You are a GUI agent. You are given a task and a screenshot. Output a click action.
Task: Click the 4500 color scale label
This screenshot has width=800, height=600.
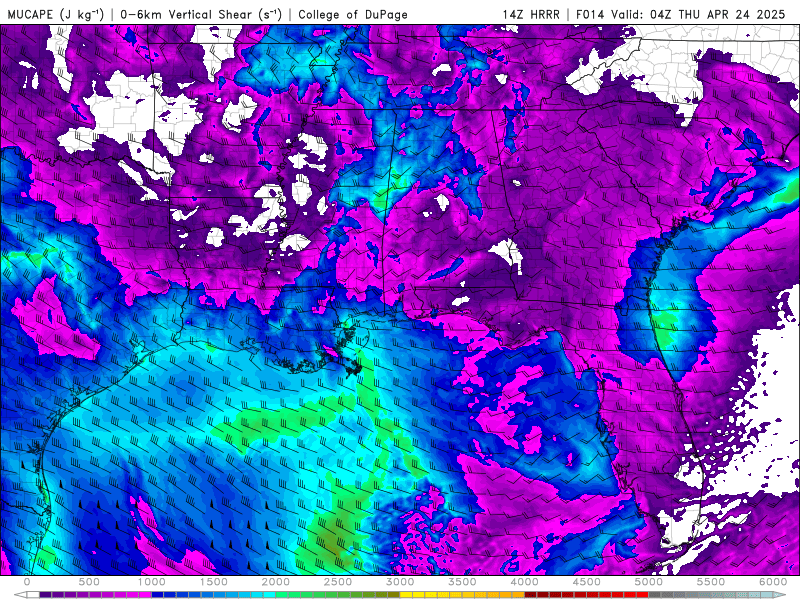tap(587, 582)
